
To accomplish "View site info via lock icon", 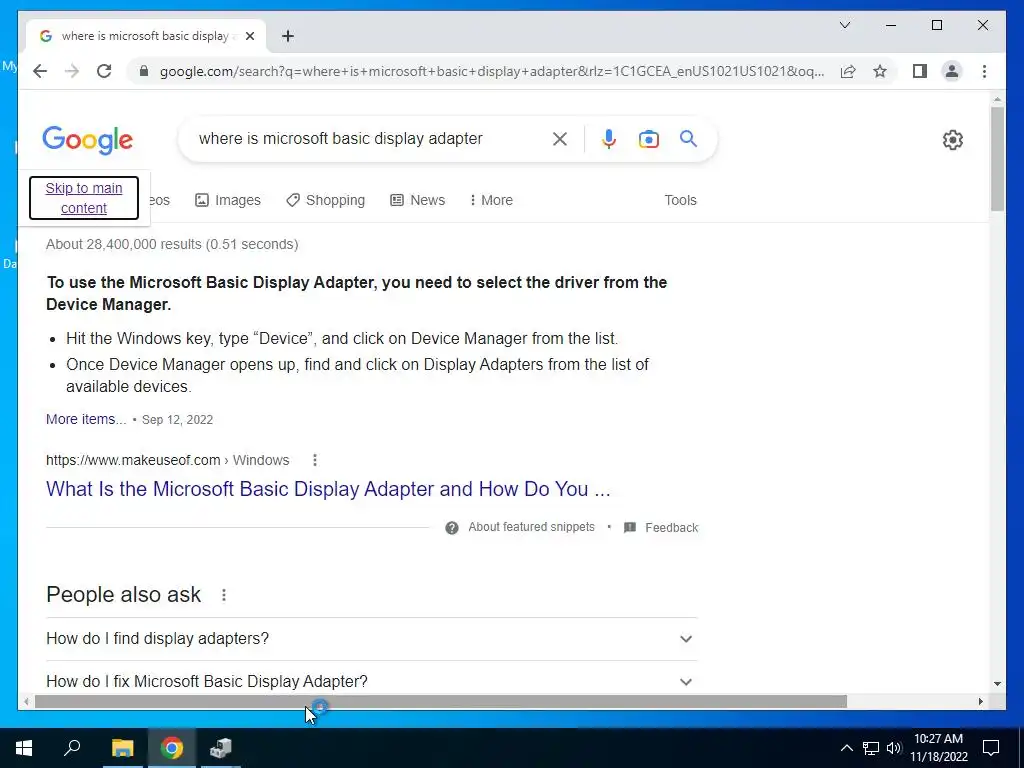I will tap(144, 71).
